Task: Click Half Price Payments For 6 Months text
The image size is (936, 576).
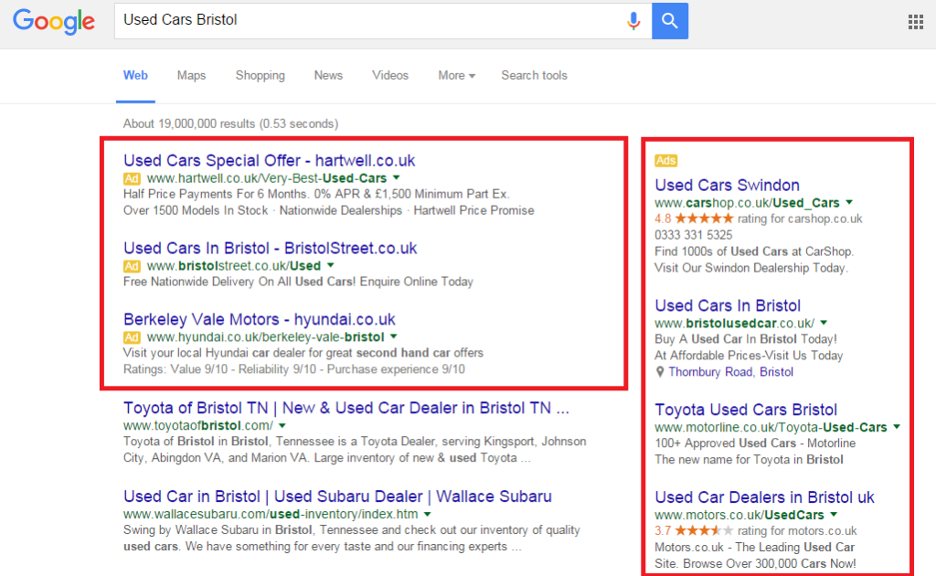Action: (x=316, y=194)
